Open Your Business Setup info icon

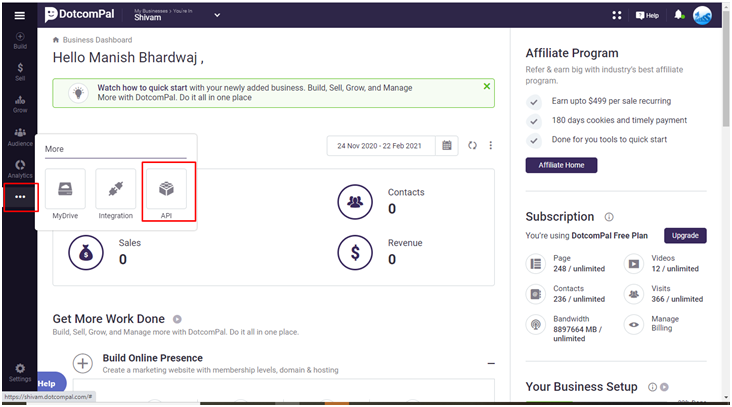pyautogui.click(x=652, y=387)
